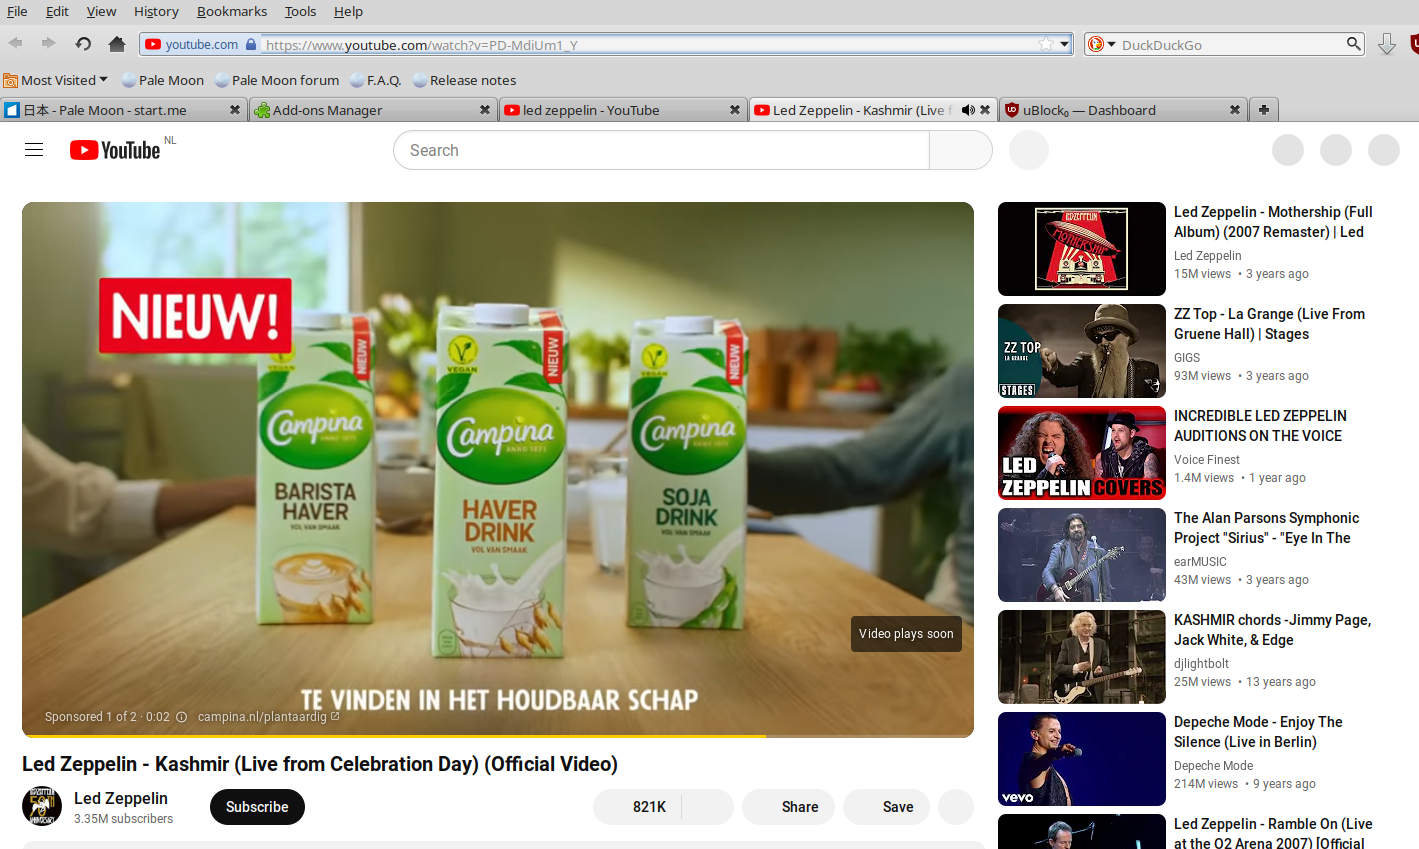
Task: Close the Add-ons Manager tab
Action: click(x=485, y=110)
